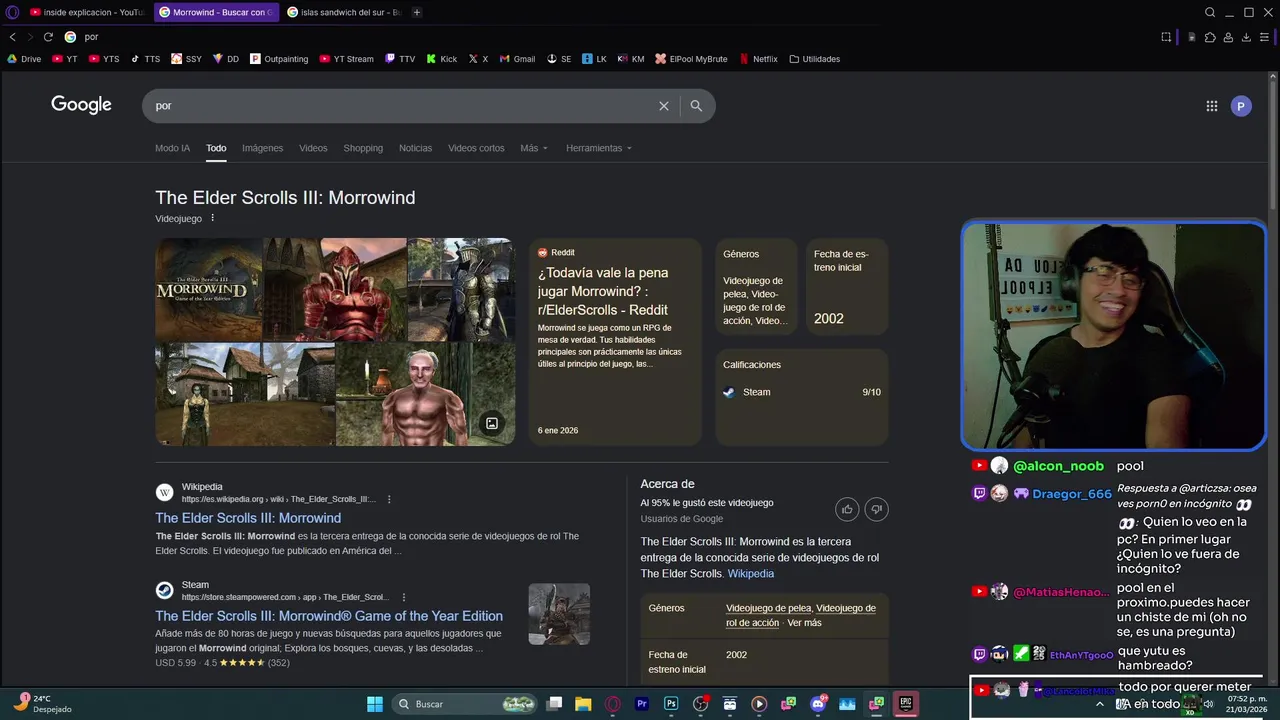Reload the page with the refresh icon

pyautogui.click(x=47, y=37)
